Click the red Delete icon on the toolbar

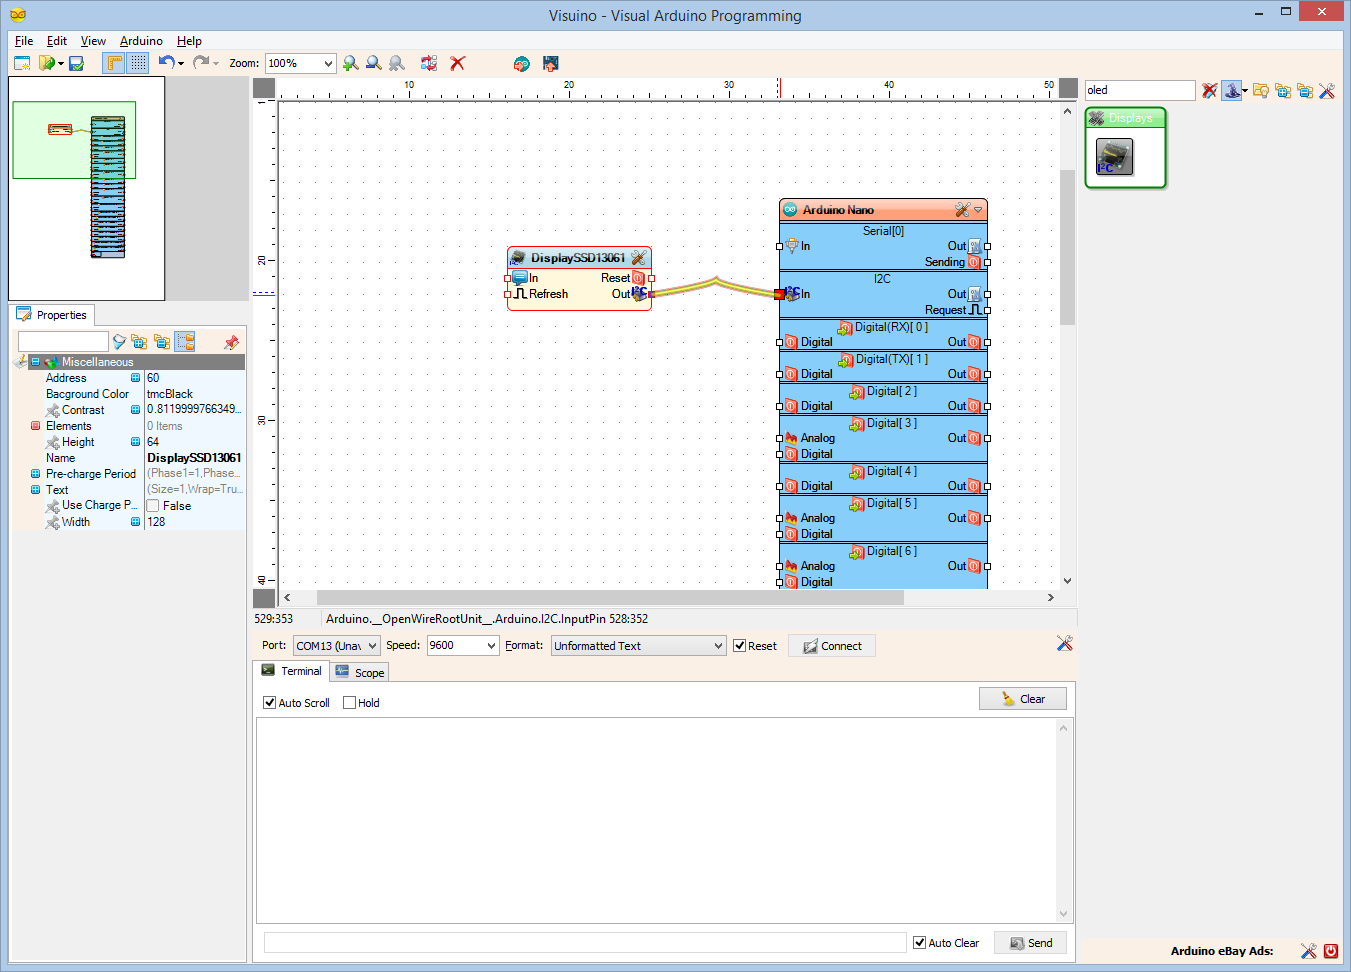tap(457, 63)
